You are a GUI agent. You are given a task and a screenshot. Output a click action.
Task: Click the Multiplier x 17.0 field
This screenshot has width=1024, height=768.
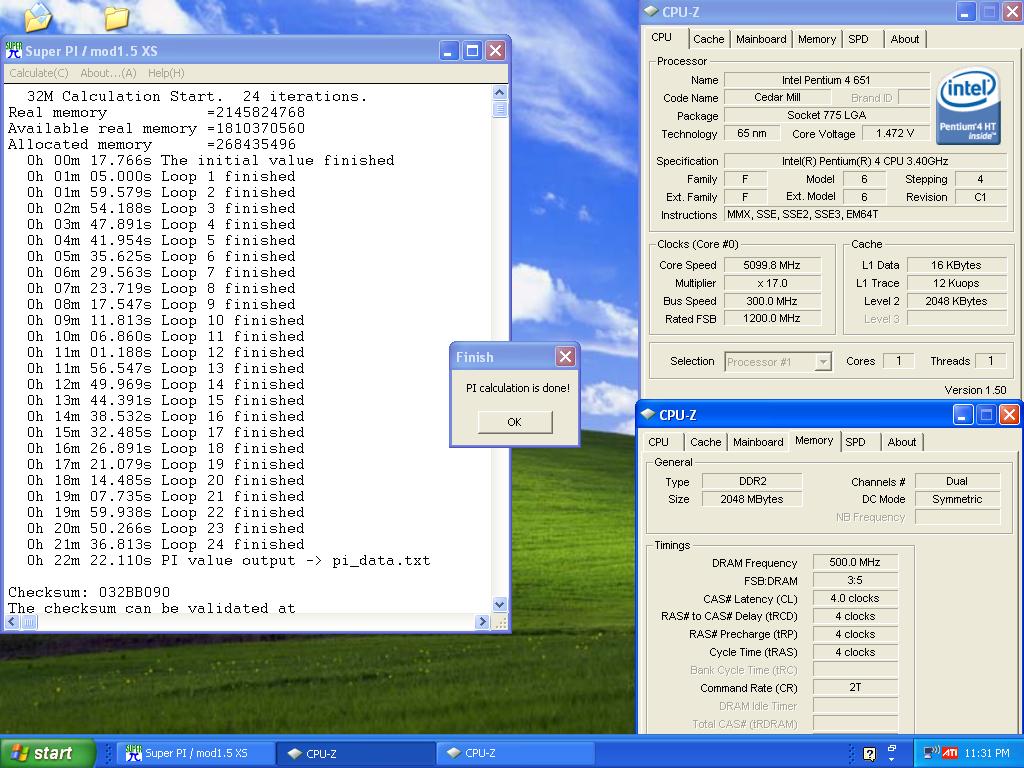[771, 283]
